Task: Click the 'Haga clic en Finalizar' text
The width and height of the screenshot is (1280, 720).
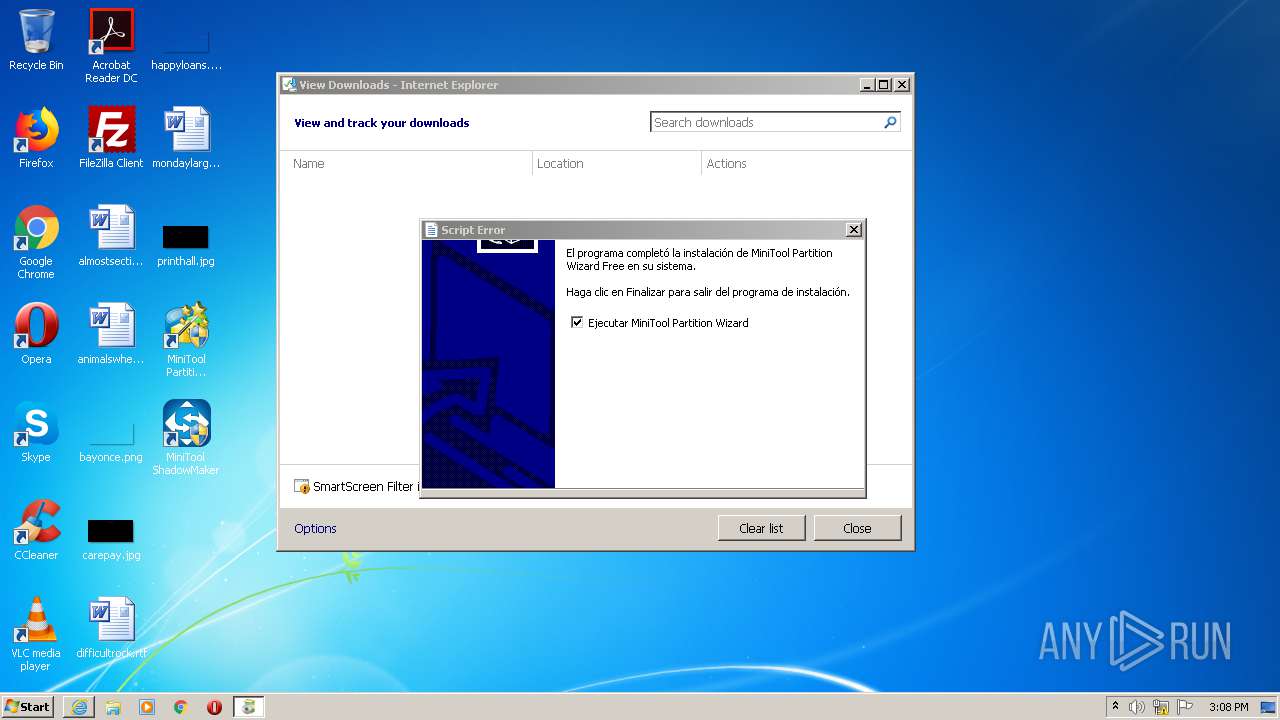Action: tap(708, 292)
